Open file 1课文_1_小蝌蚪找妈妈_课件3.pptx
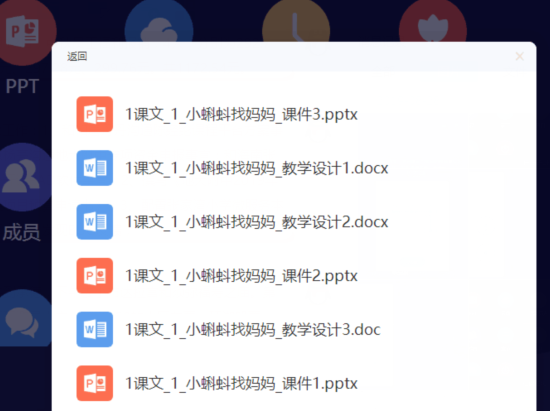The height and width of the screenshot is (411, 550). [x=241, y=114]
